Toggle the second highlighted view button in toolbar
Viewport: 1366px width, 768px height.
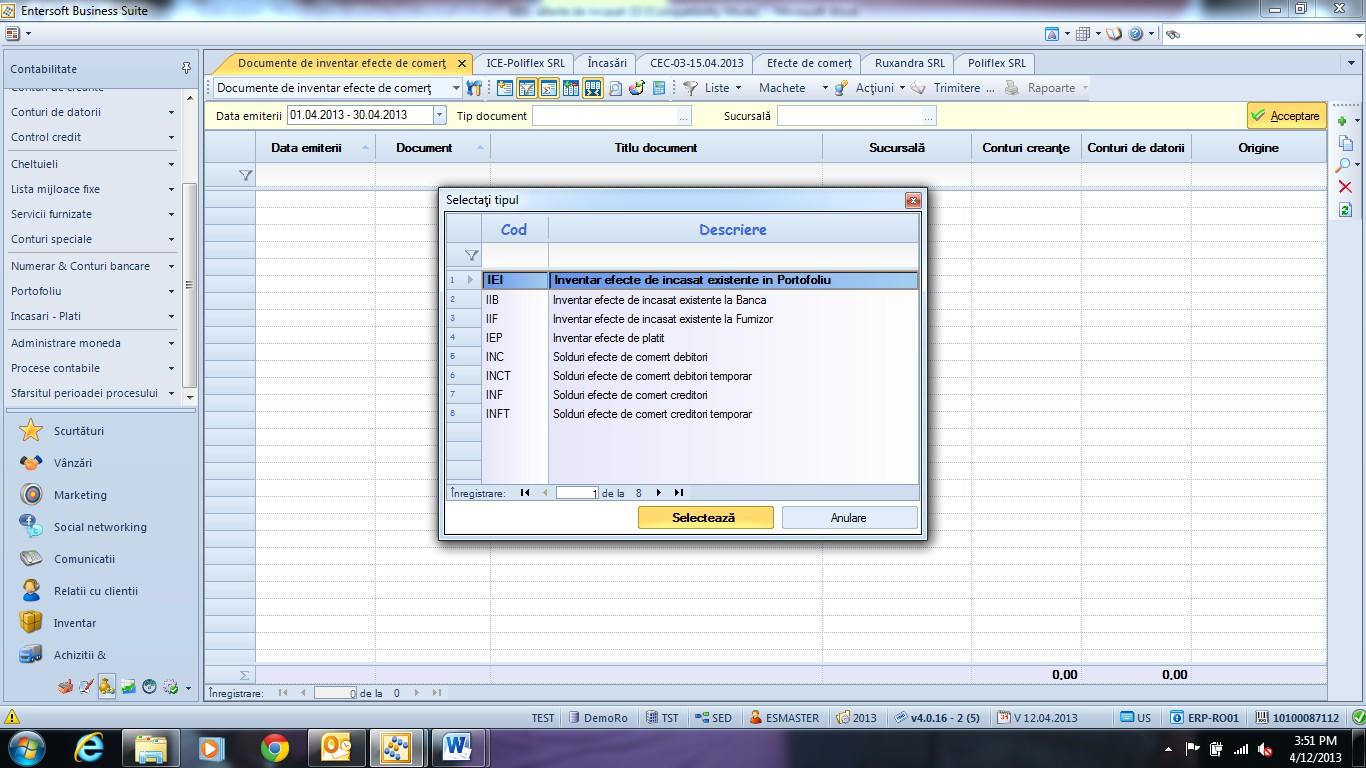point(548,88)
